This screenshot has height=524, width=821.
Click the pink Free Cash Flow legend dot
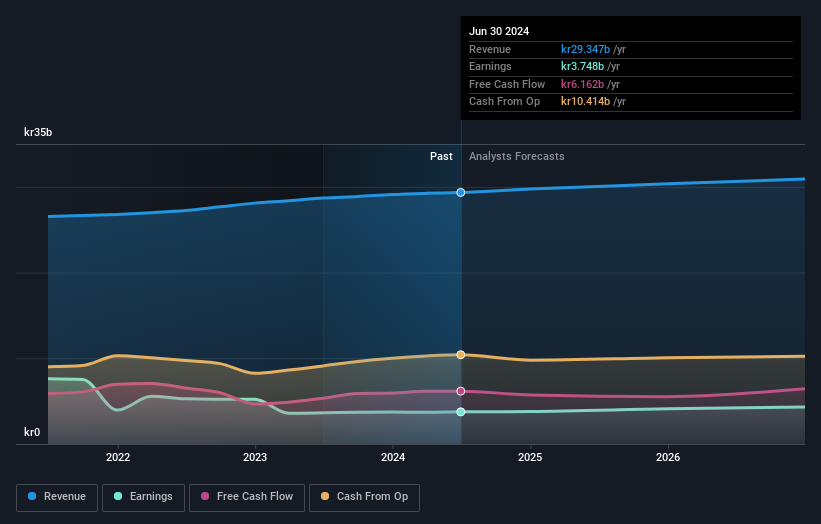pyautogui.click(x=205, y=496)
